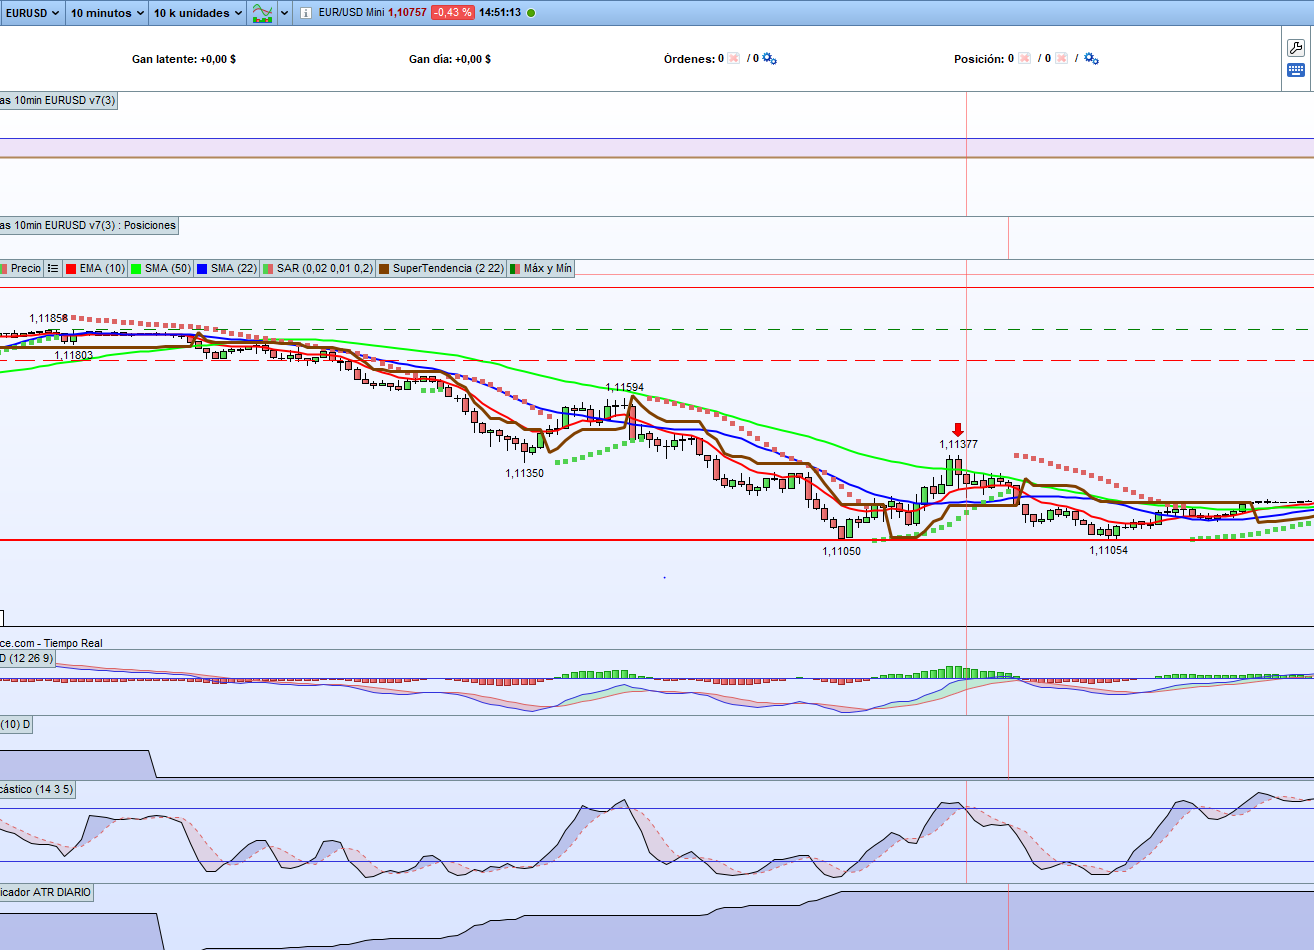Open the EURUSD symbol dropdown

[x=32, y=13]
